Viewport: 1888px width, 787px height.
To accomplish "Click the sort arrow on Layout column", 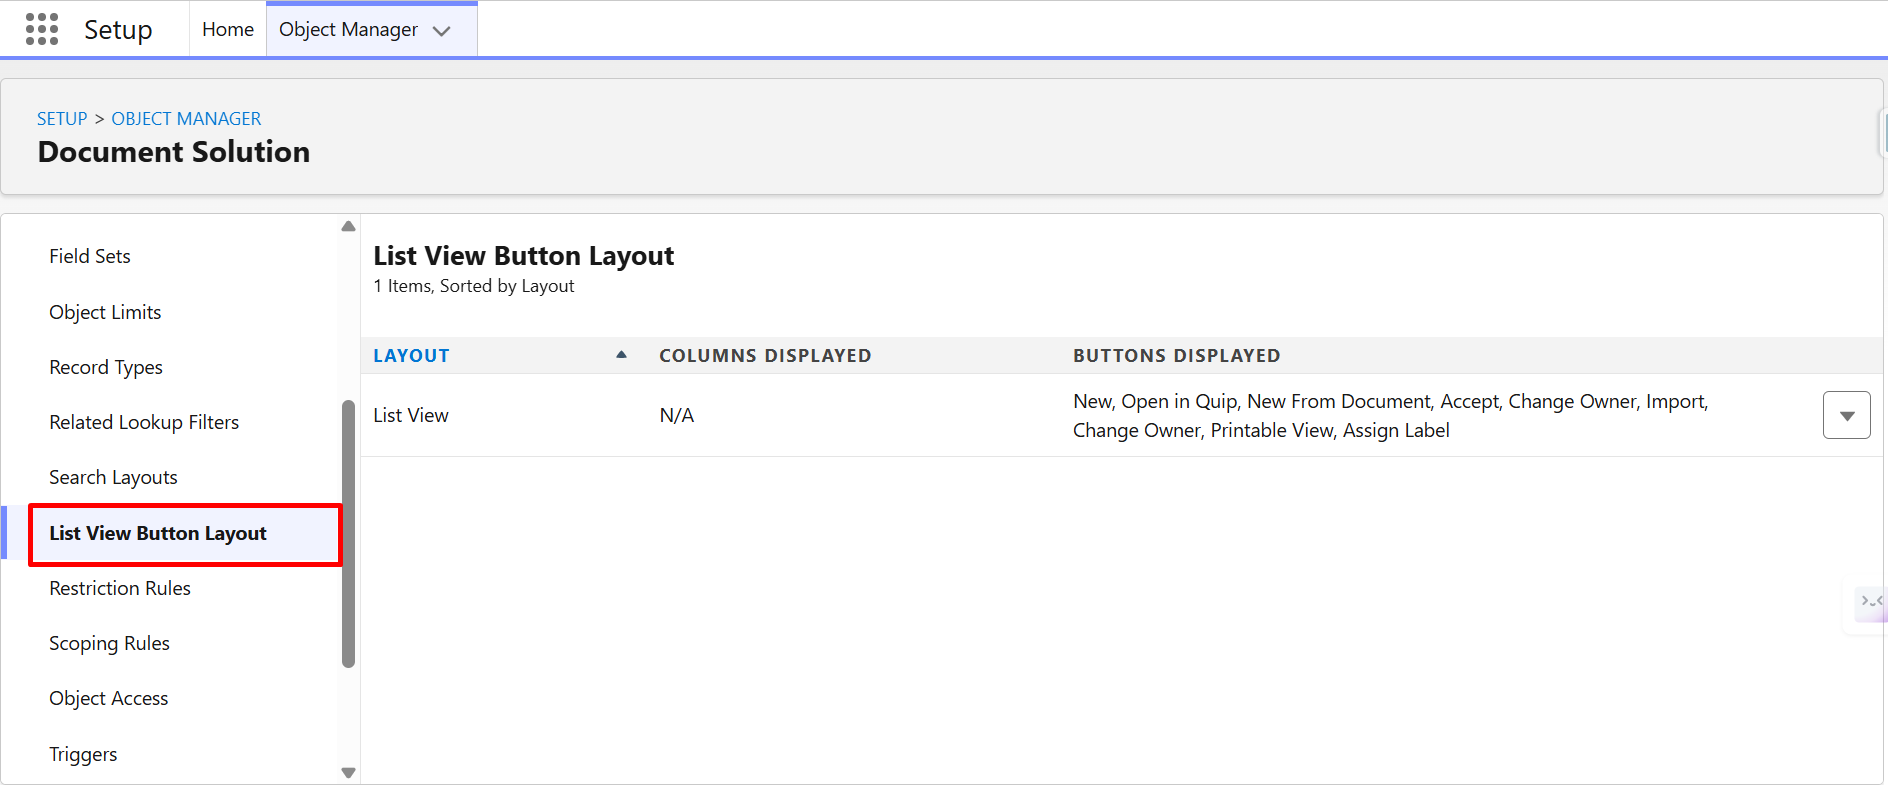I will point(621,355).
